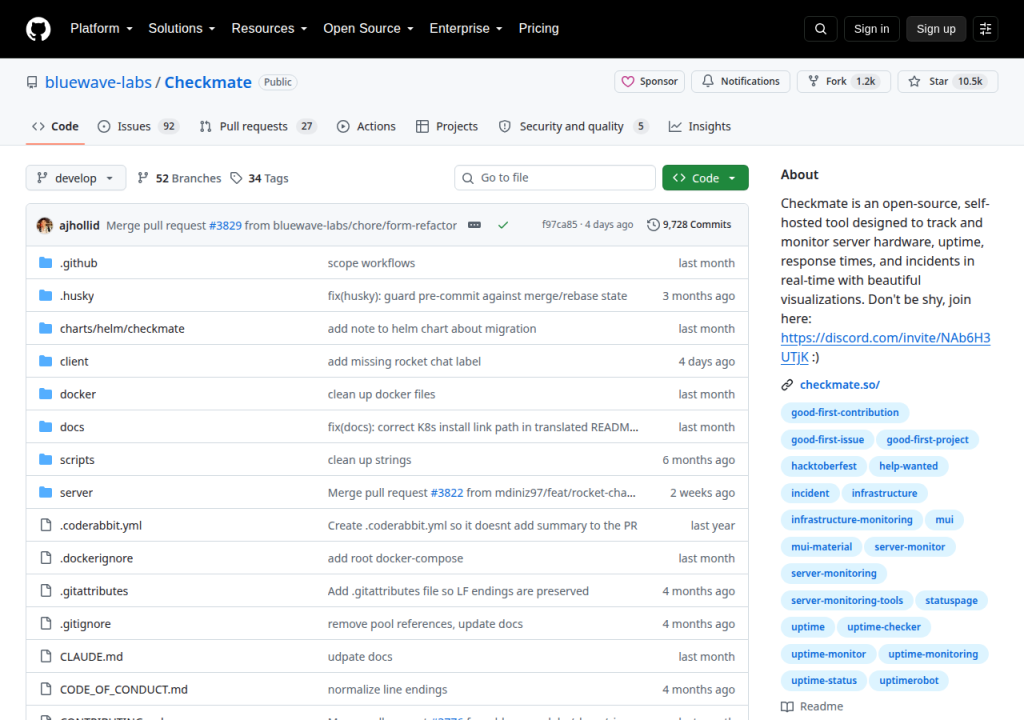Click the docker folder icon
Image resolution: width=1024 pixels, height=720 pixels.
click(x=45, y=394)
